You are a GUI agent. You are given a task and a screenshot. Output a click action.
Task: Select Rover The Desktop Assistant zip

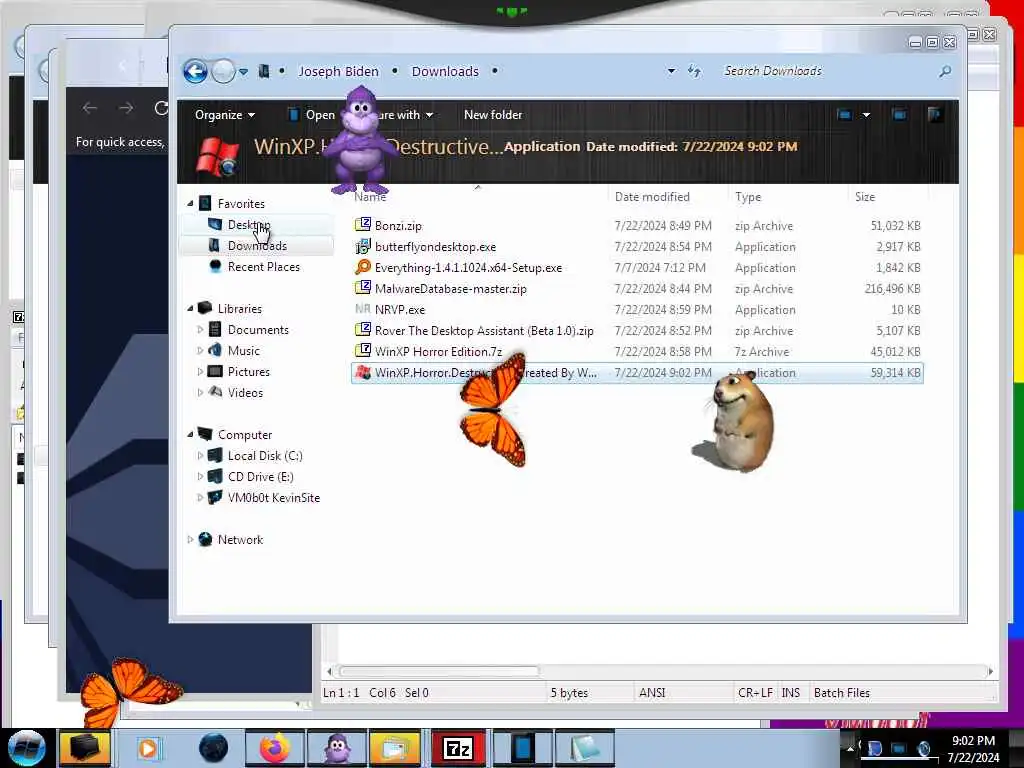[x=483, y=330]
